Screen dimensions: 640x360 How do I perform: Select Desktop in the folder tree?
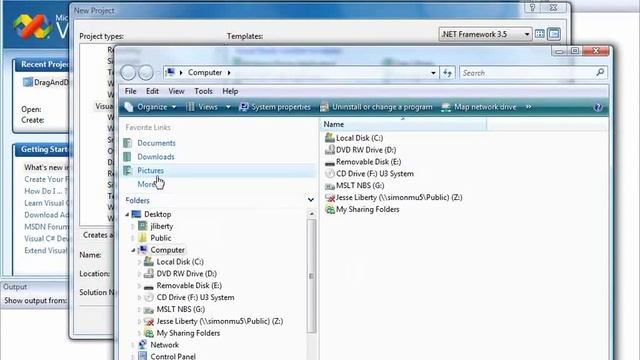tap(158, 214)
